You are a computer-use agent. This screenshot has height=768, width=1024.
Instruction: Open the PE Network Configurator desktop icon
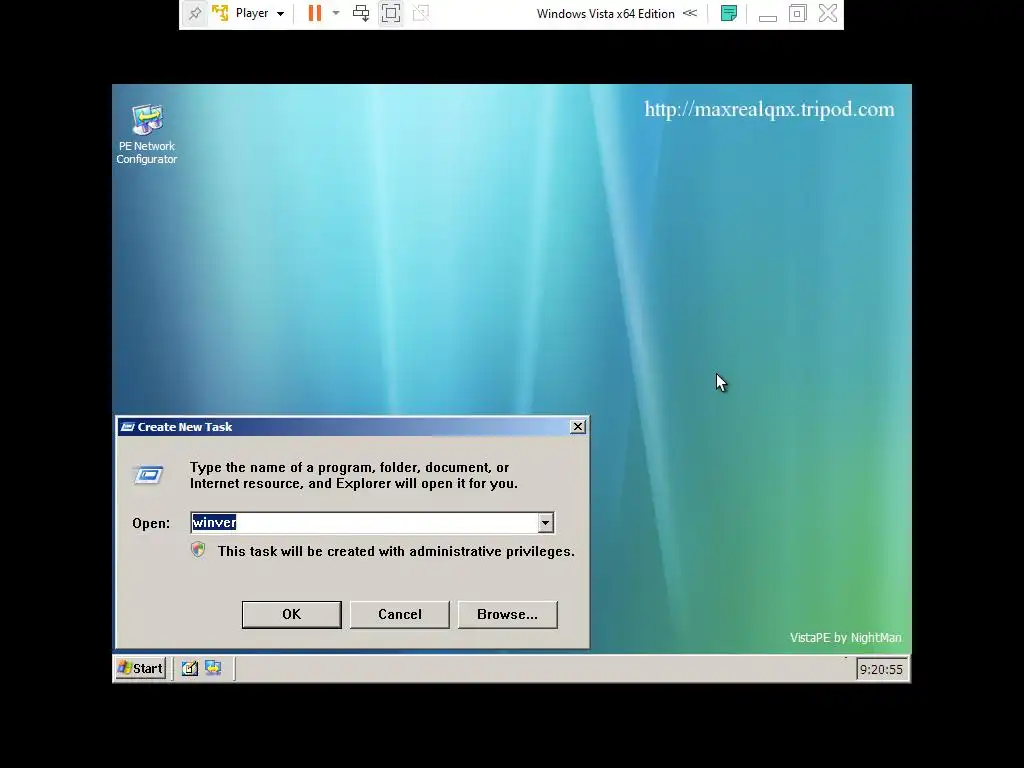pyautogui.click(x=147, y=134)
